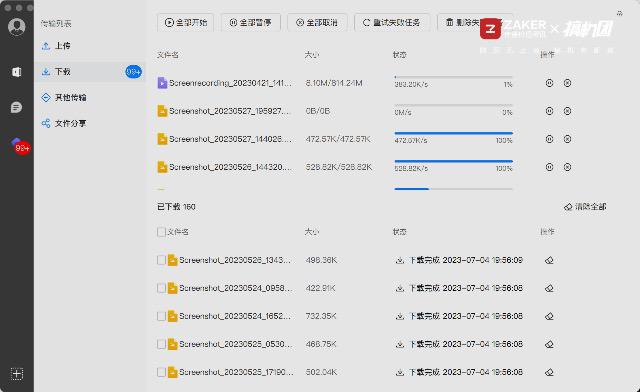Open the chat messages sidebar icon
Viewport: 640px width, 392px height.
16,107
